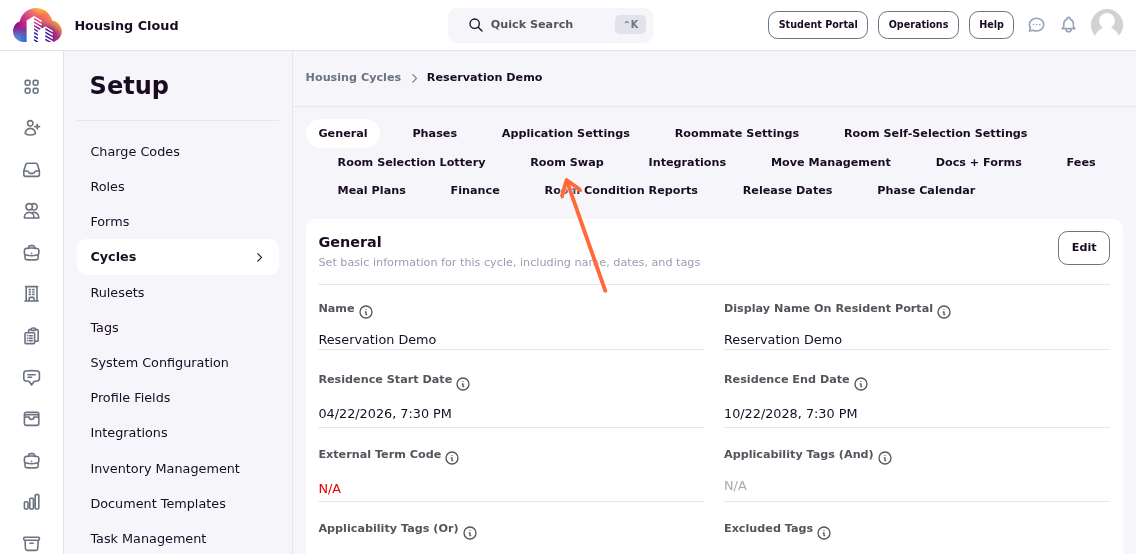Viewport: 1136px width, 554px height.
Task: Open the Student Portal button
Action: 818,25
